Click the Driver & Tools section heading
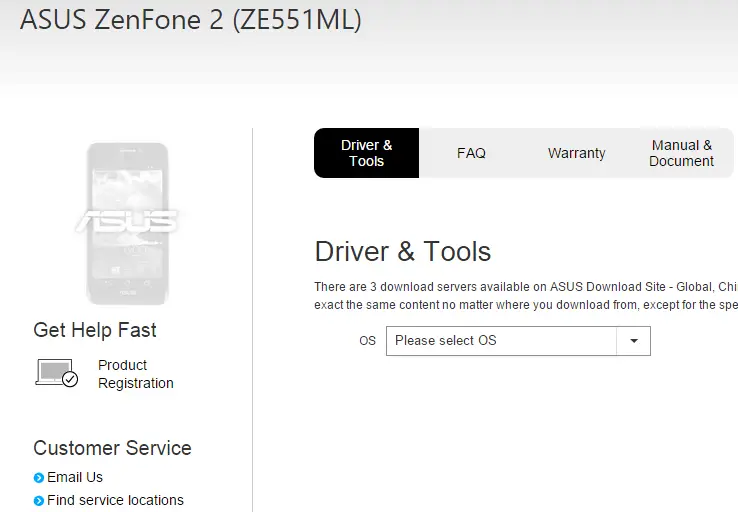This screenshot has height=512, width=738. [x=402, y=251]
